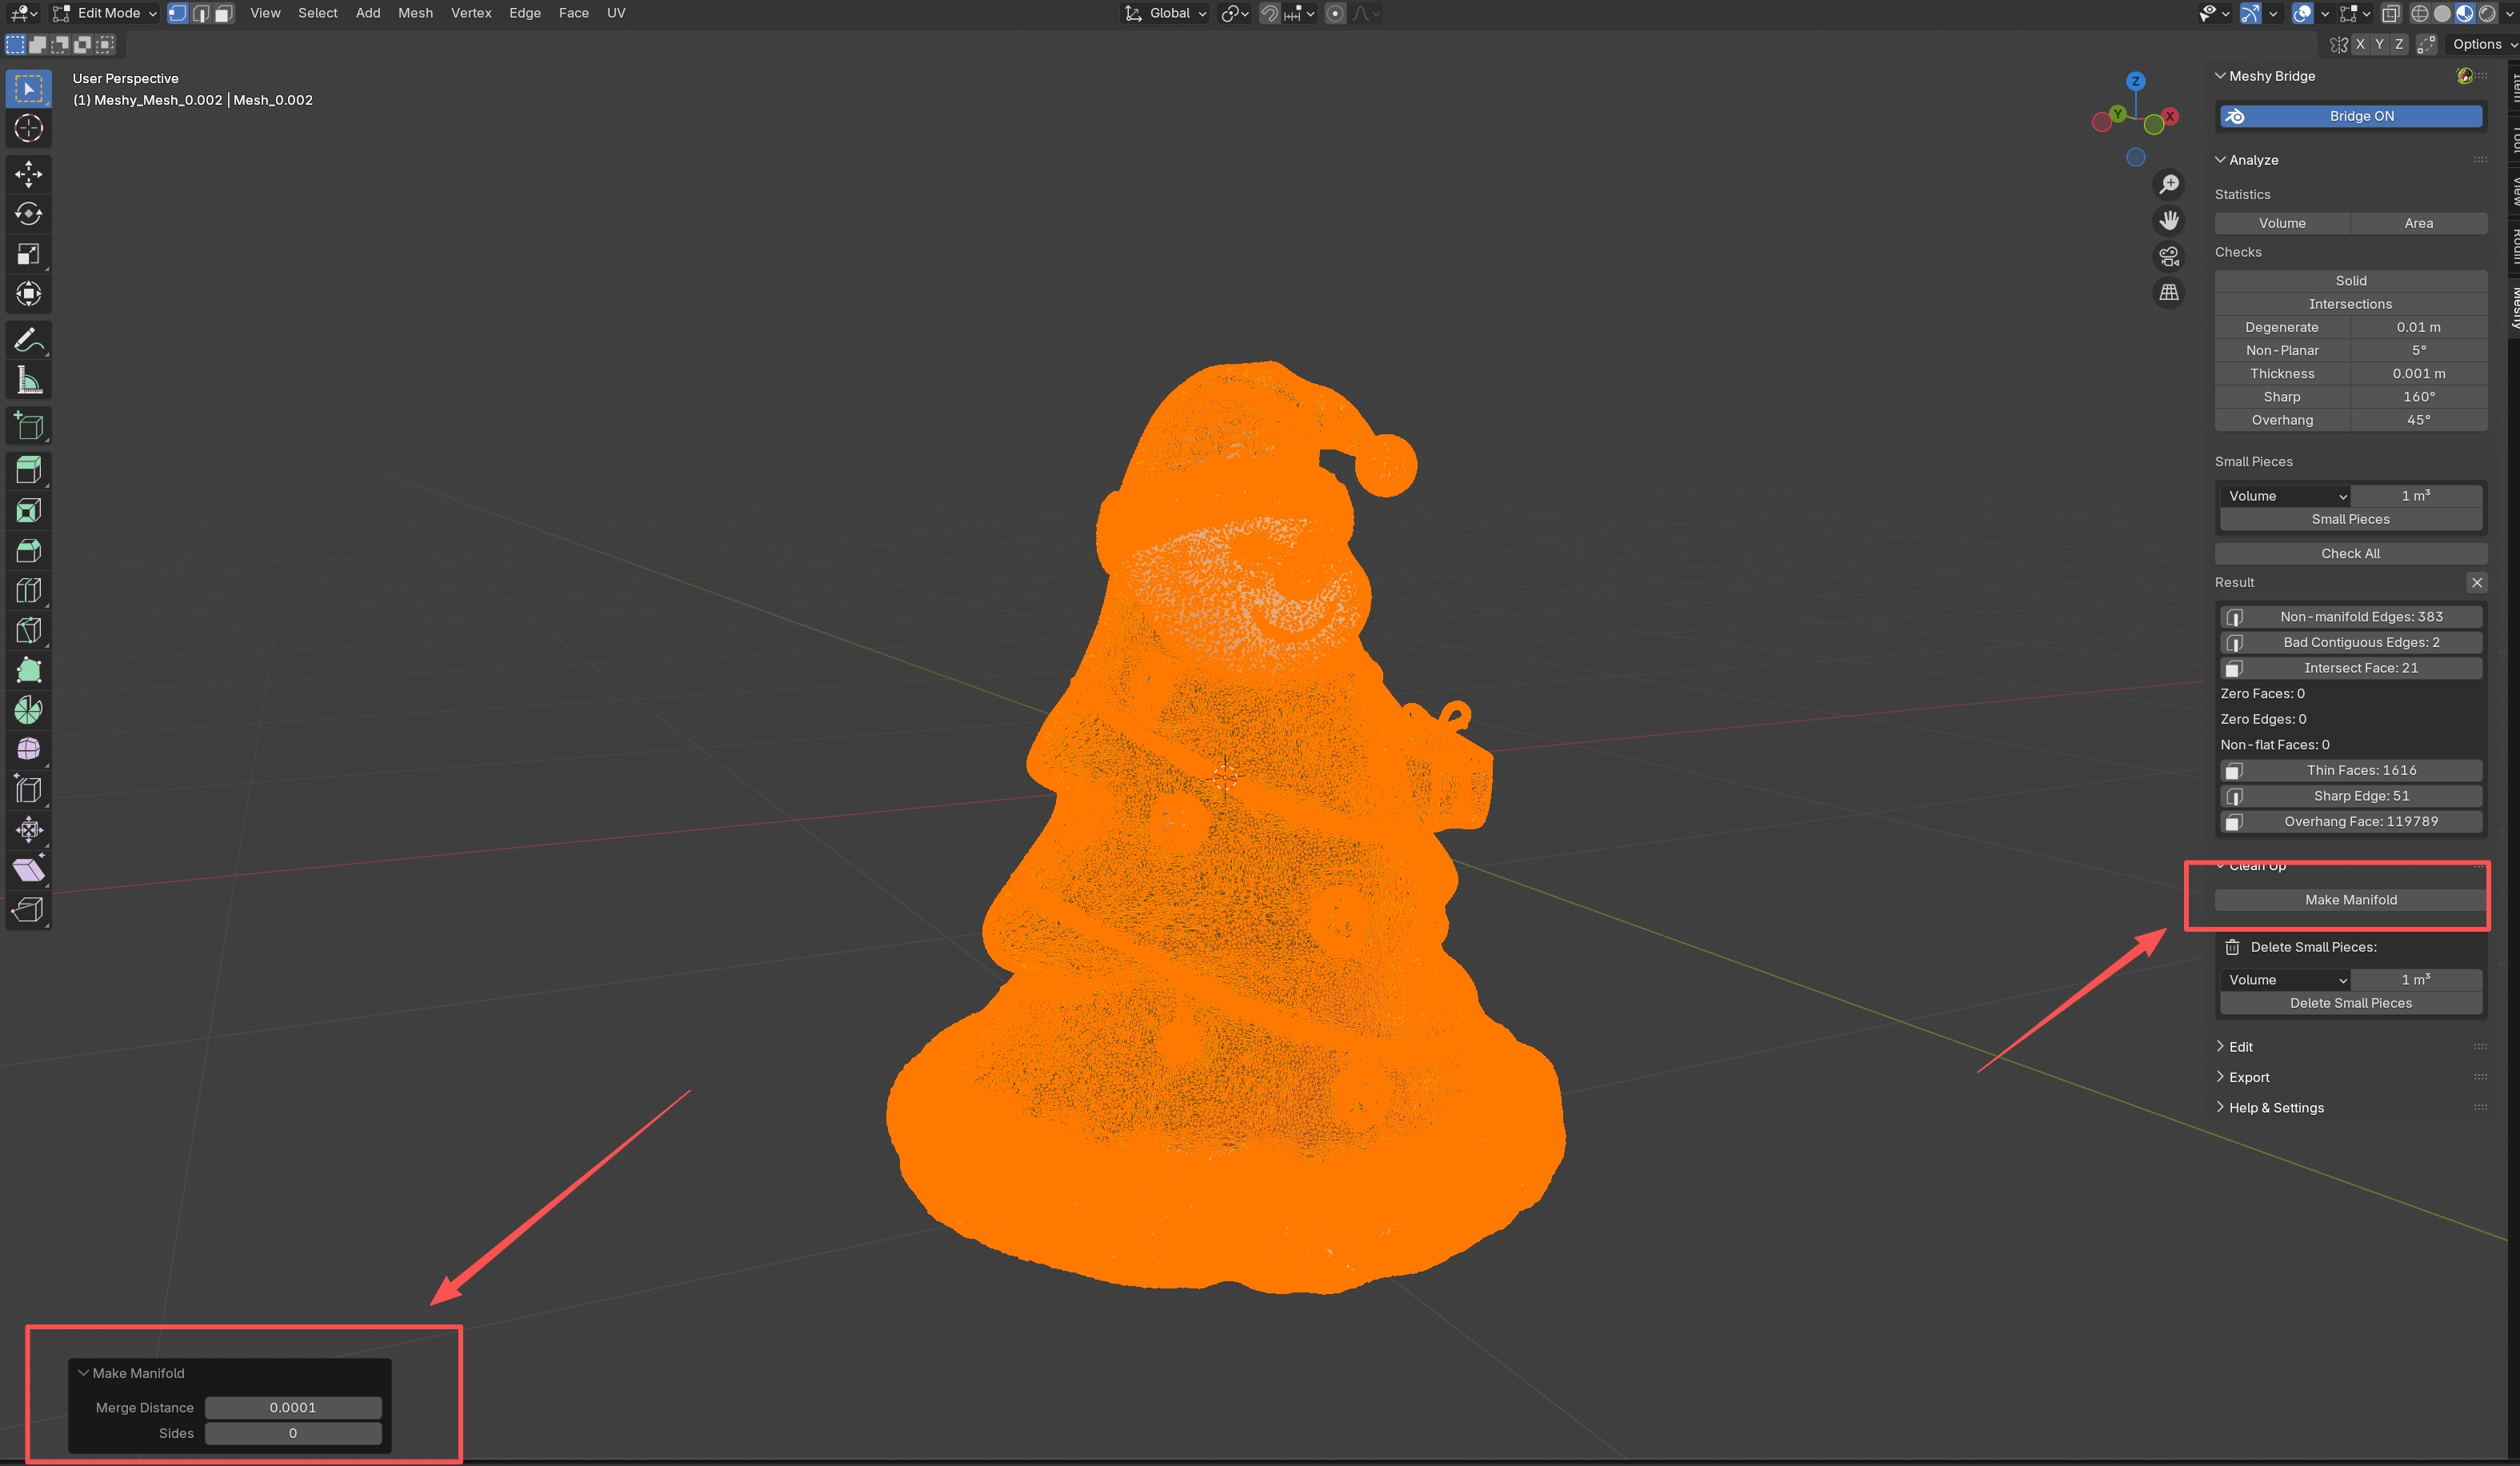
Task: Pick the Knife tool
Action: 28,630
